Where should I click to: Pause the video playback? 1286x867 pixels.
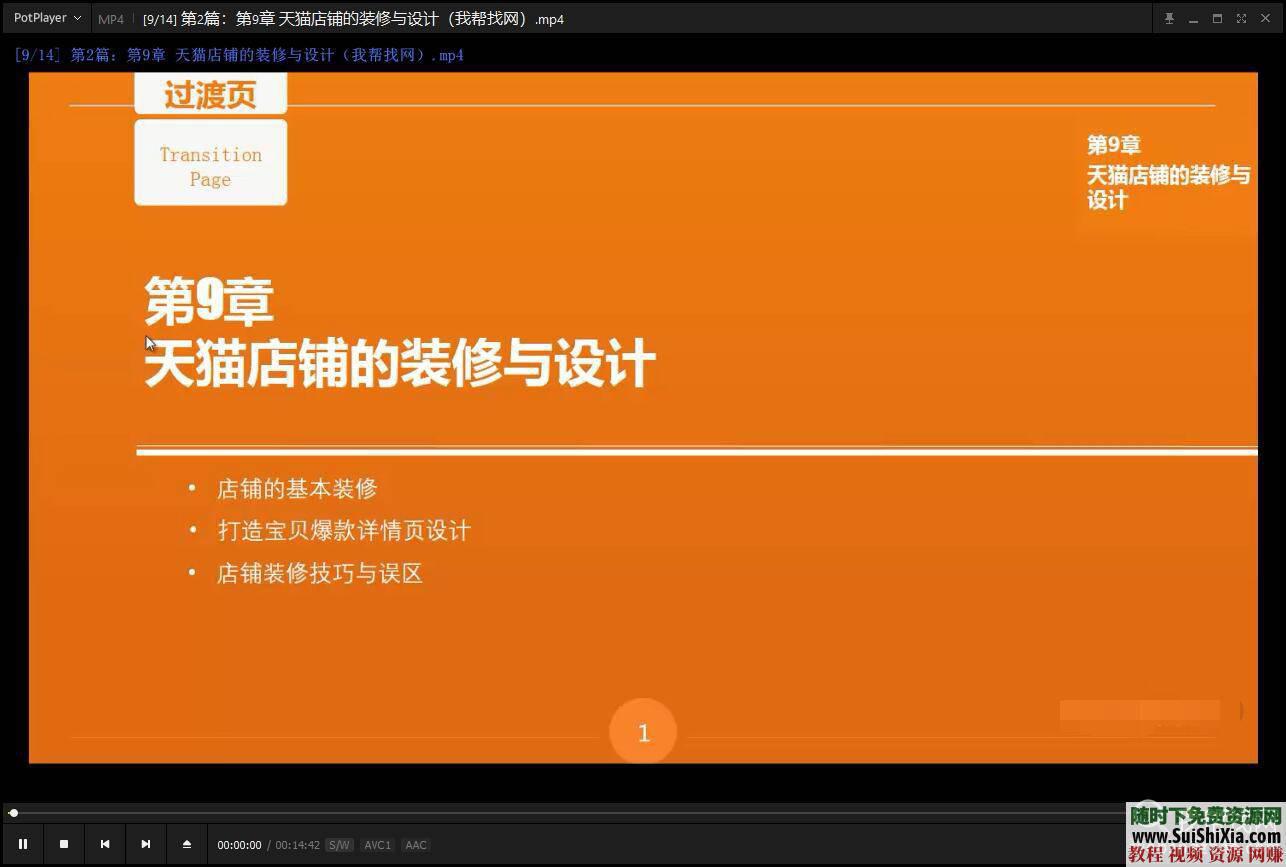pyautogui.click(x=23, y=844)
